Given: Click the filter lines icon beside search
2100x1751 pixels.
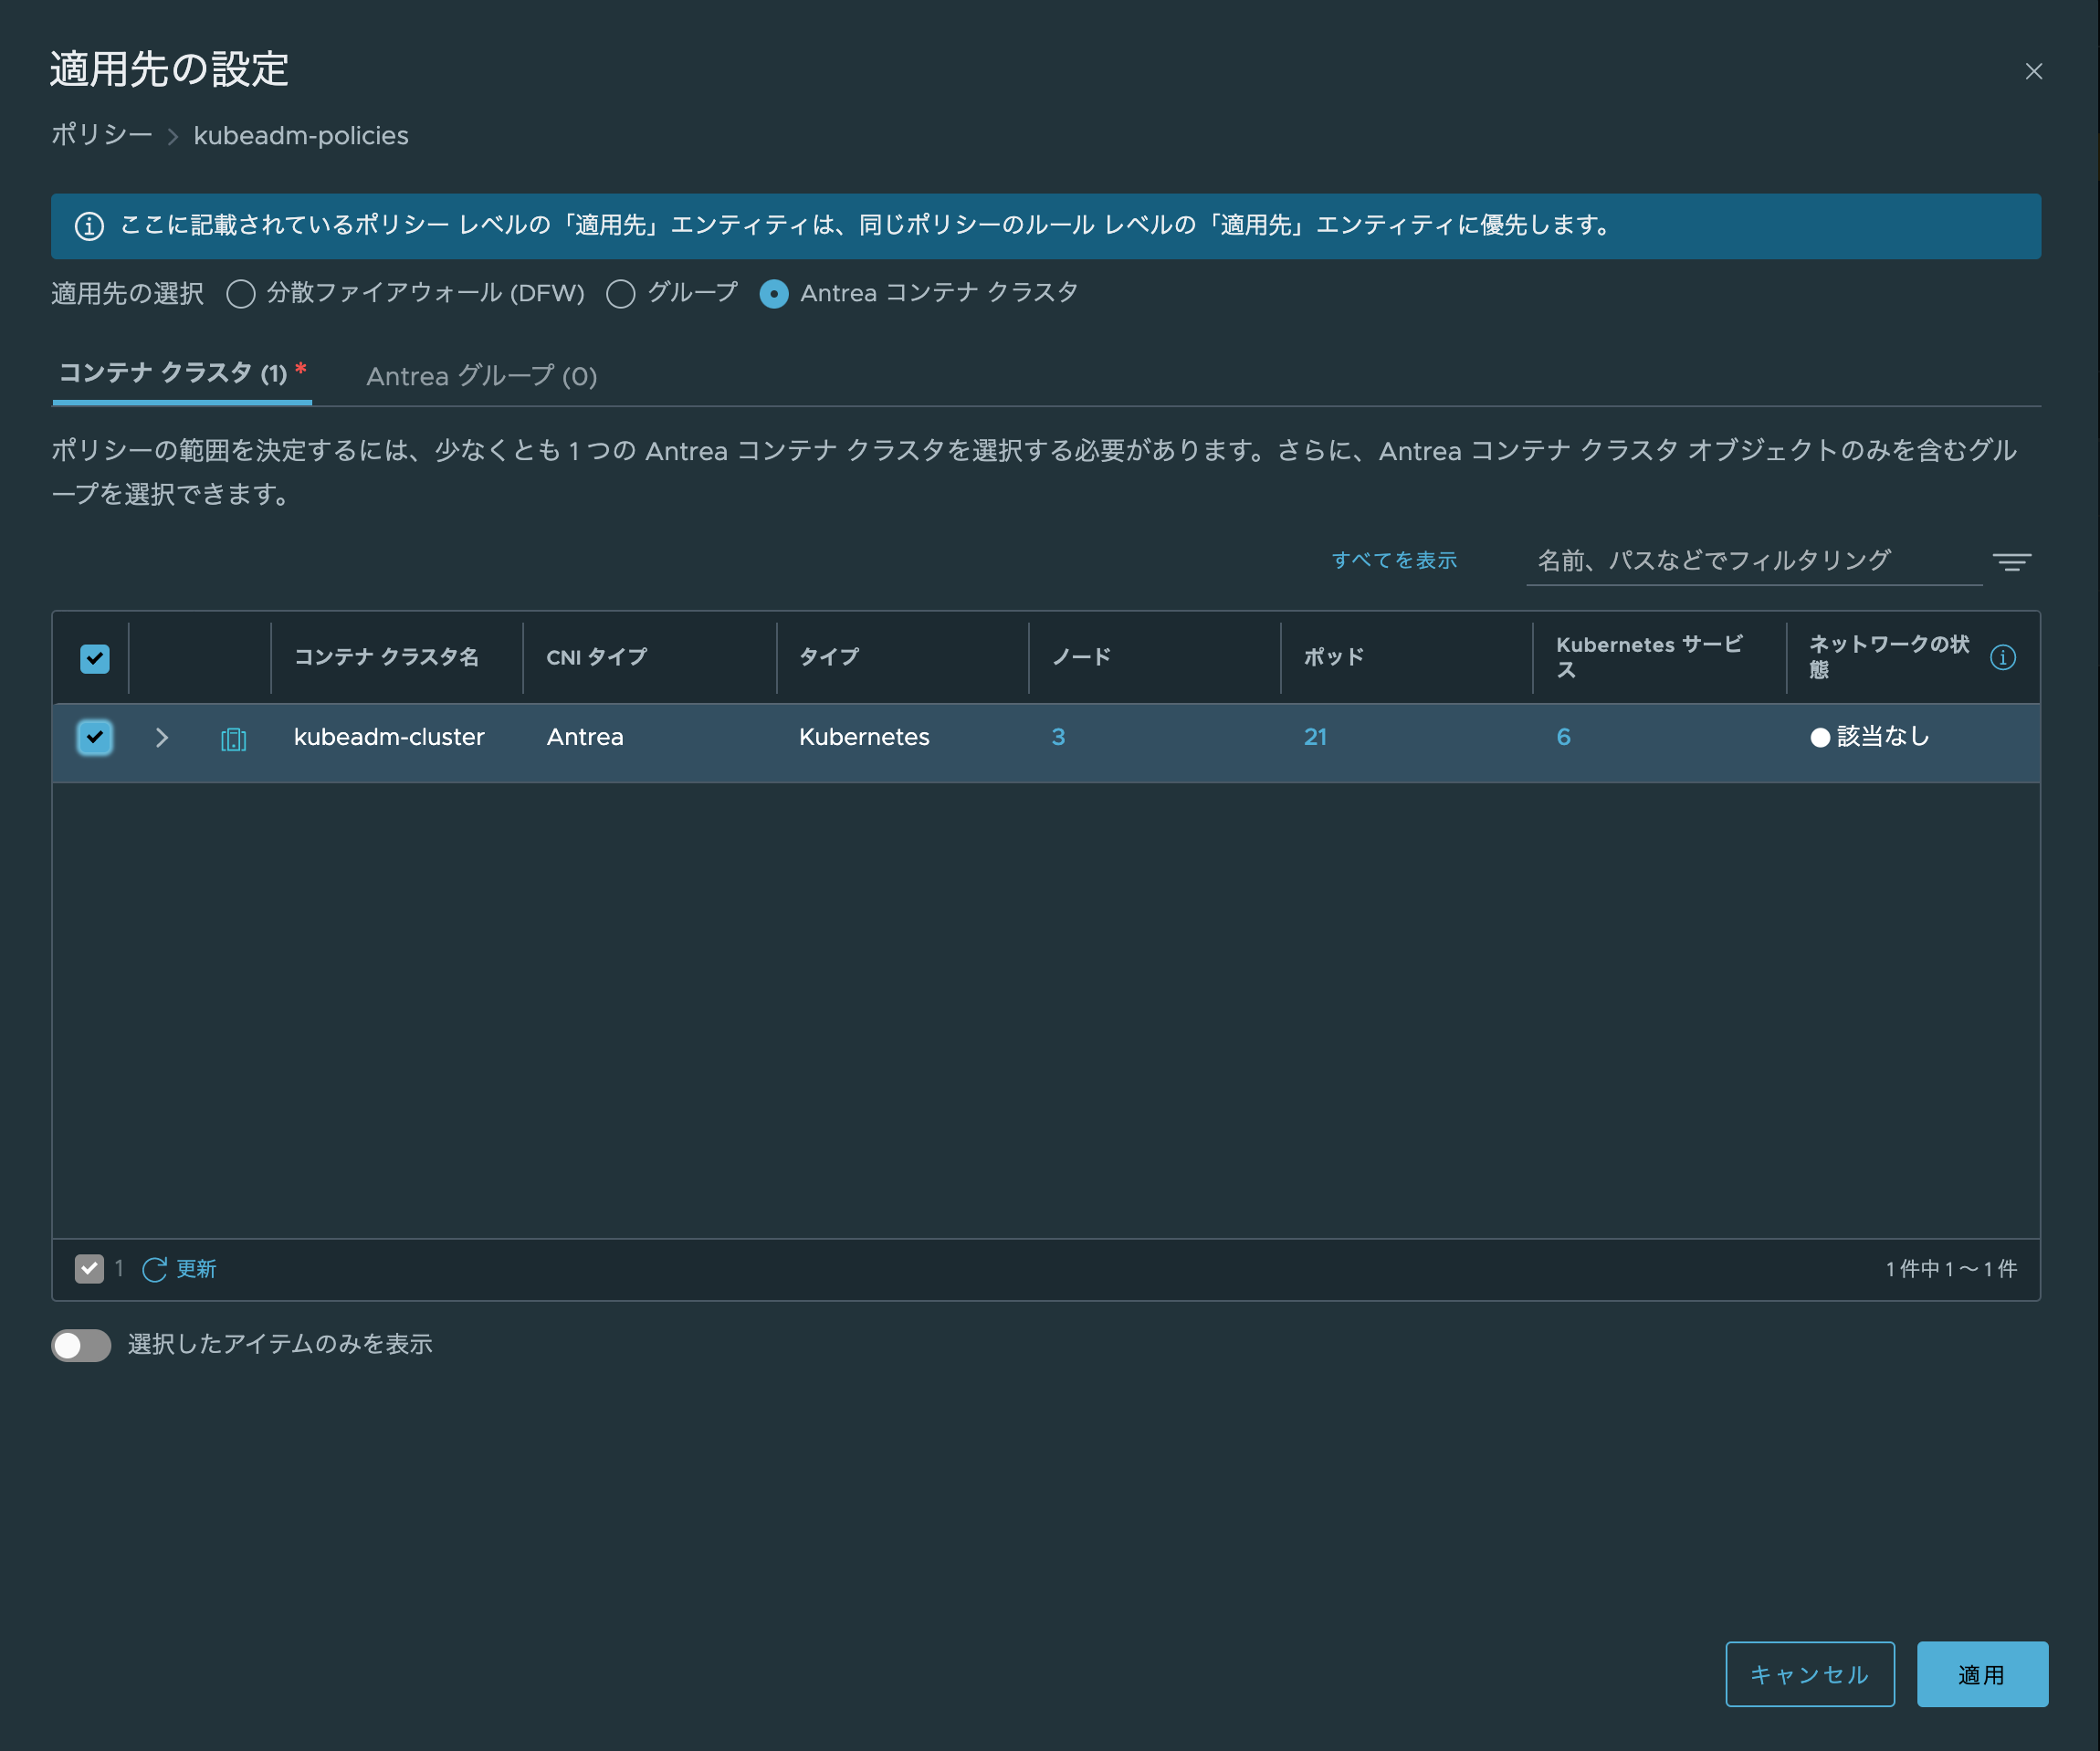Looking at the screenshot, I should coord(2011,562).
